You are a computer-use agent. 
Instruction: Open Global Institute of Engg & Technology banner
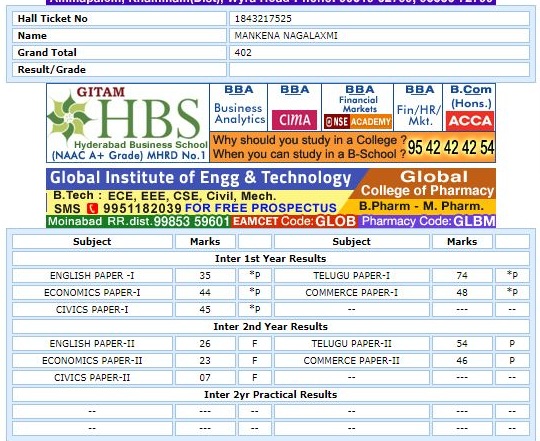tap(200, 178)
